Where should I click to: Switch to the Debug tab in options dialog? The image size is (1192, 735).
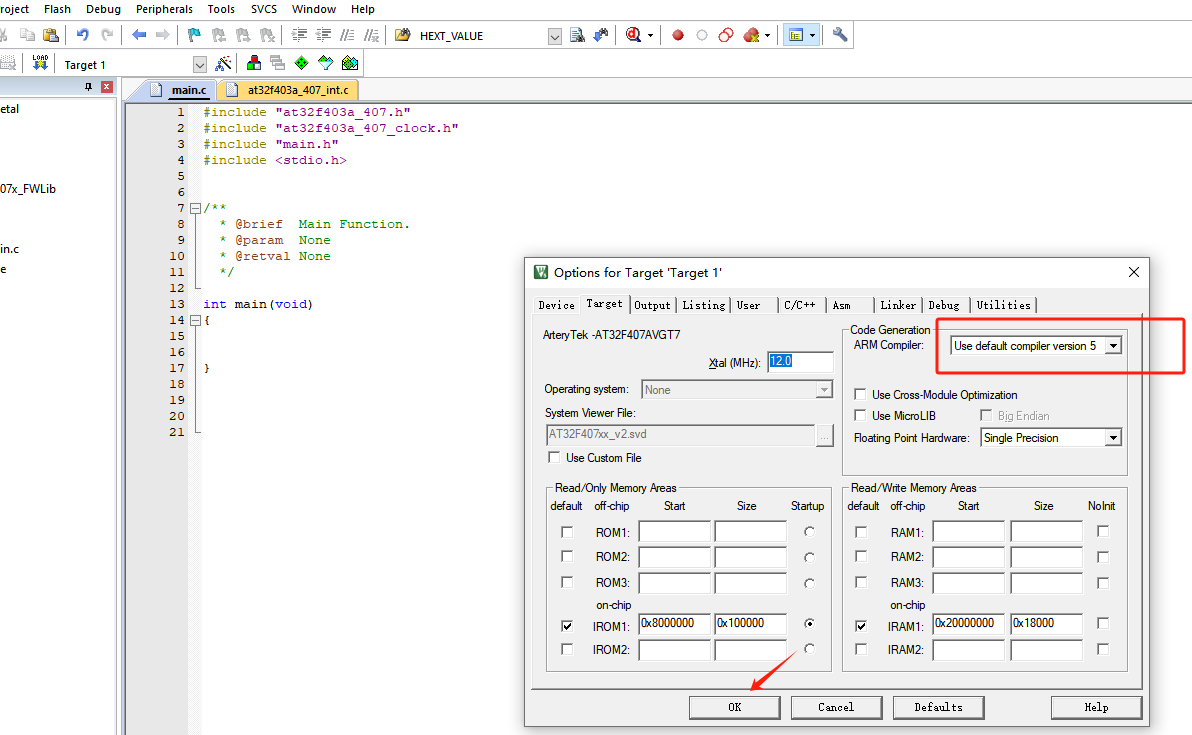click(x=943, y=305)
